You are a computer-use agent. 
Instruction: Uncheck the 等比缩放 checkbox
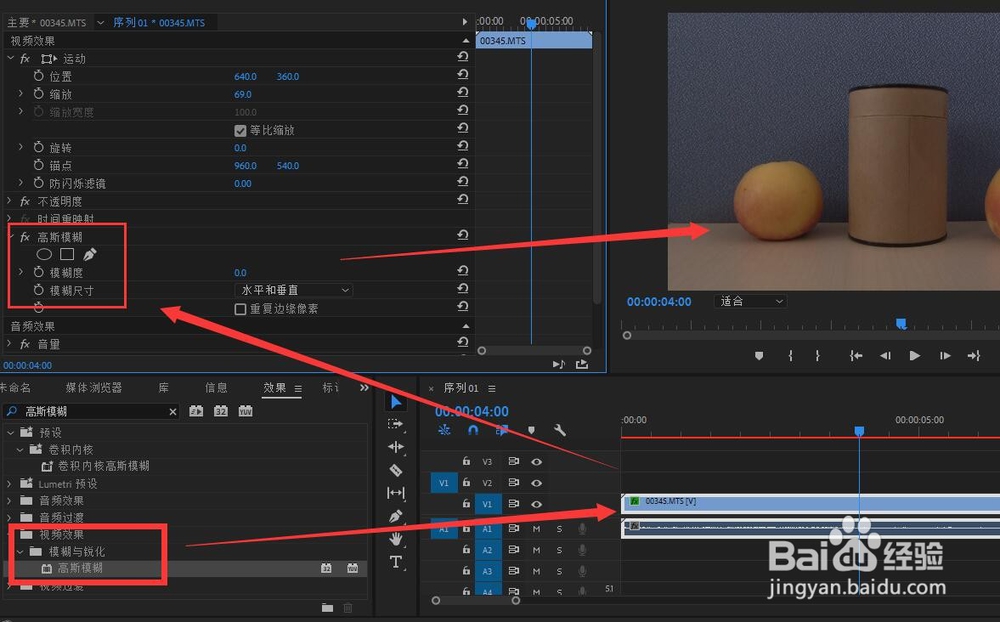(x=242, y=129)
